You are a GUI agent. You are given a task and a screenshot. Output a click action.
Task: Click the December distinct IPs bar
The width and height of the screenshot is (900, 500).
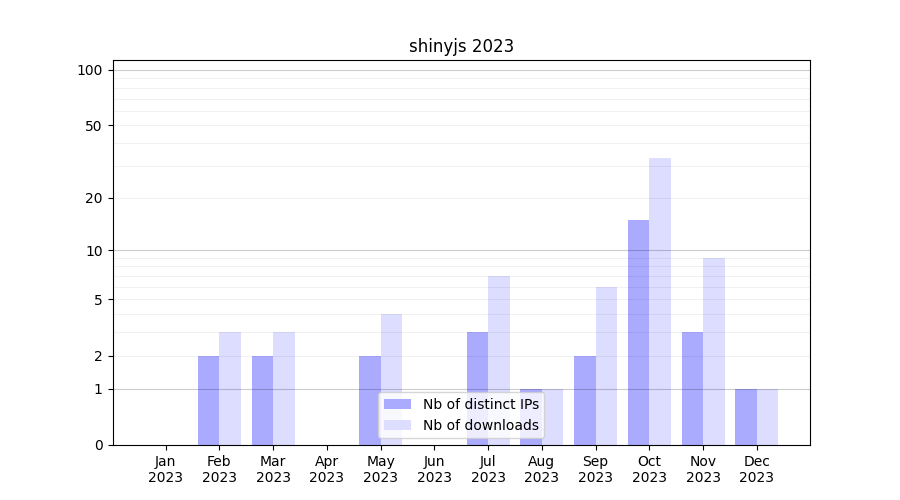point(746,417)
